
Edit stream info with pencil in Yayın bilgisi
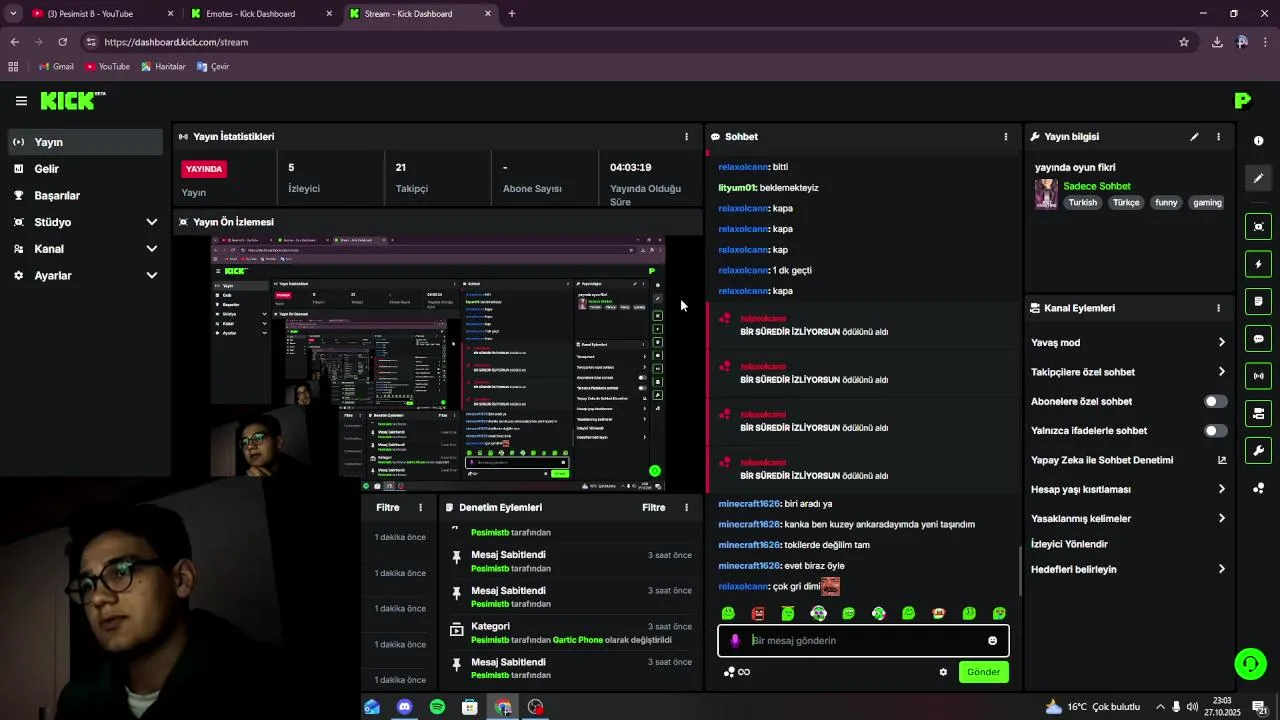click(x=1194, y=137)
